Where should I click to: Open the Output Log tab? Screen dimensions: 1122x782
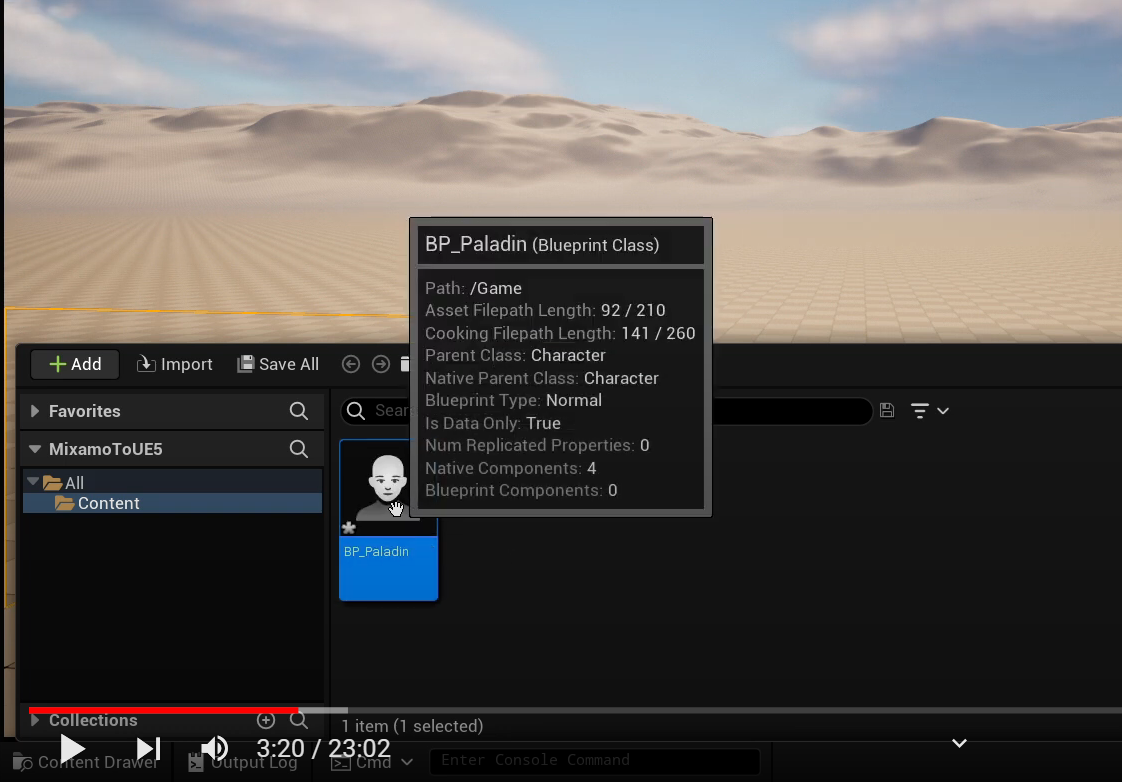coord(243,763)
